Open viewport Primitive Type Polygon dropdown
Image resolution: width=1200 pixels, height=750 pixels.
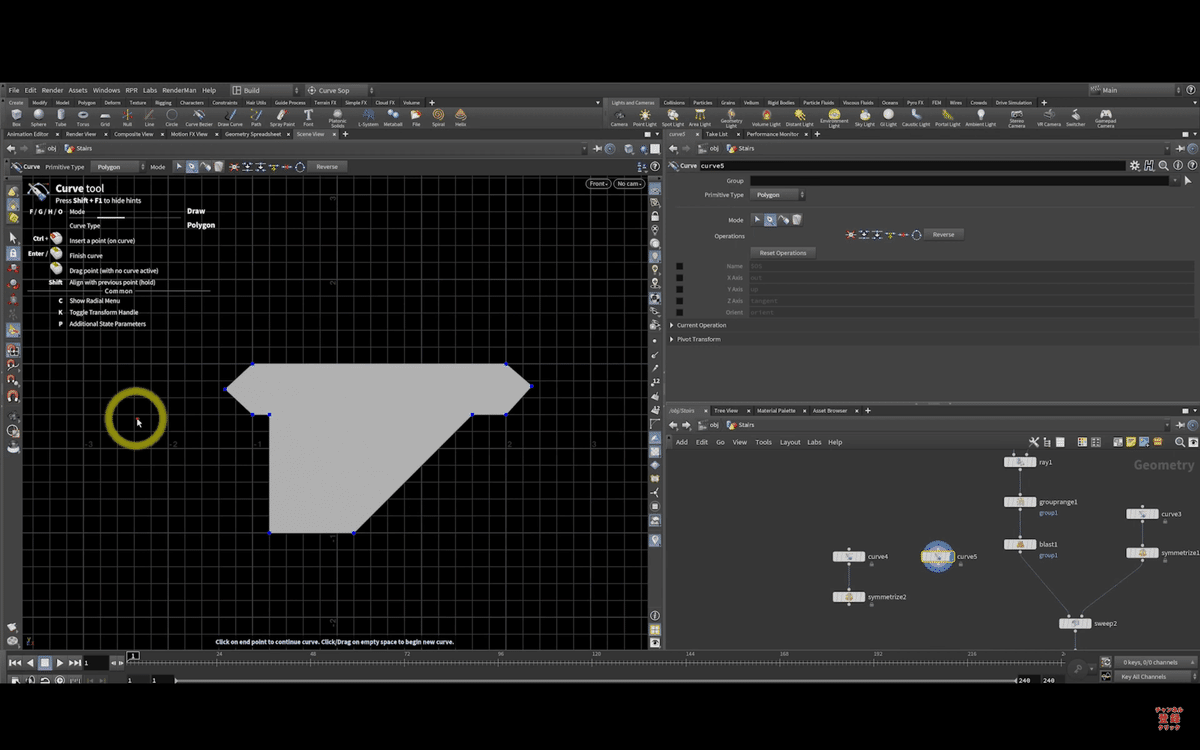pyautogui.click(x=119, y=167)
